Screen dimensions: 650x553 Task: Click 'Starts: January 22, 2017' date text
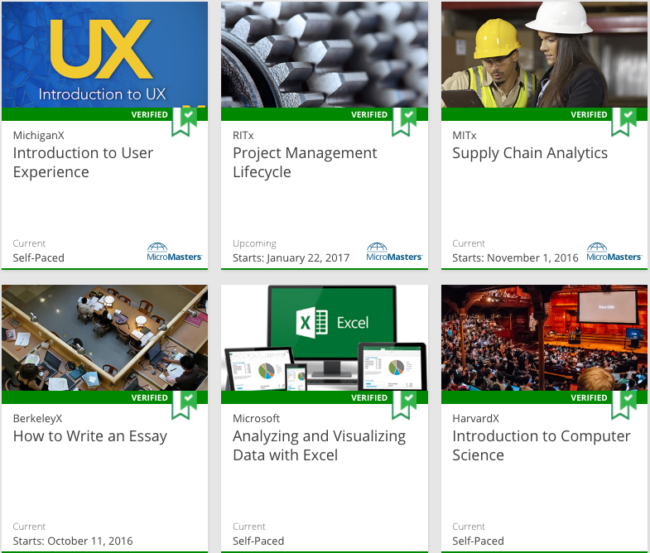pyautogui.click(x=291, y=258)
